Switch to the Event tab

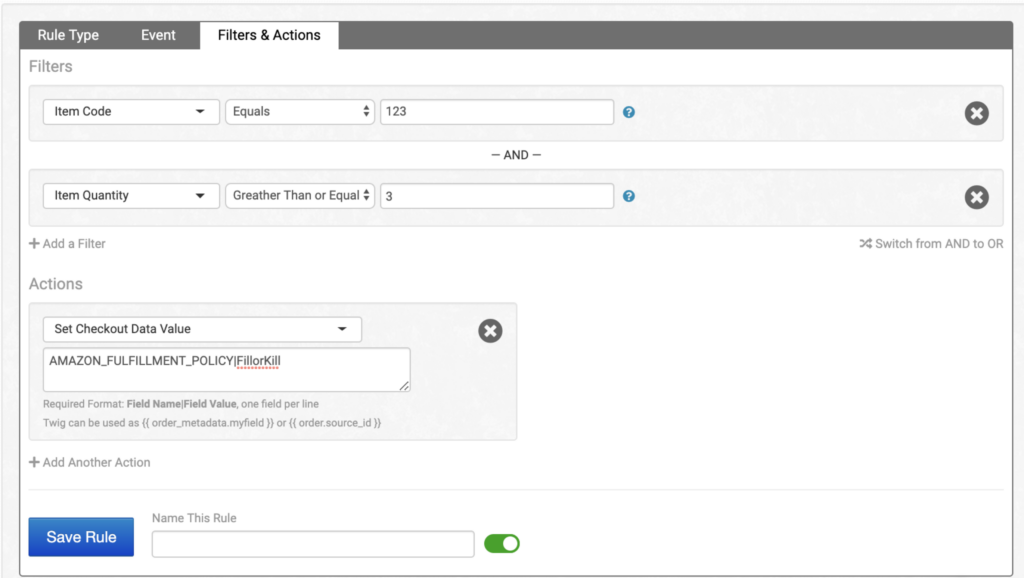(158, 35)
